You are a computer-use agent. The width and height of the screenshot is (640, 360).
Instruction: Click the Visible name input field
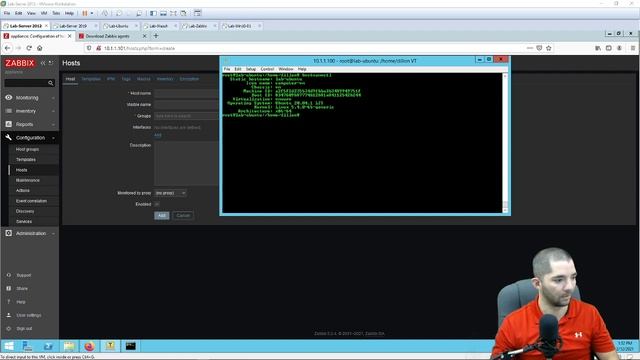pos(187,104)
